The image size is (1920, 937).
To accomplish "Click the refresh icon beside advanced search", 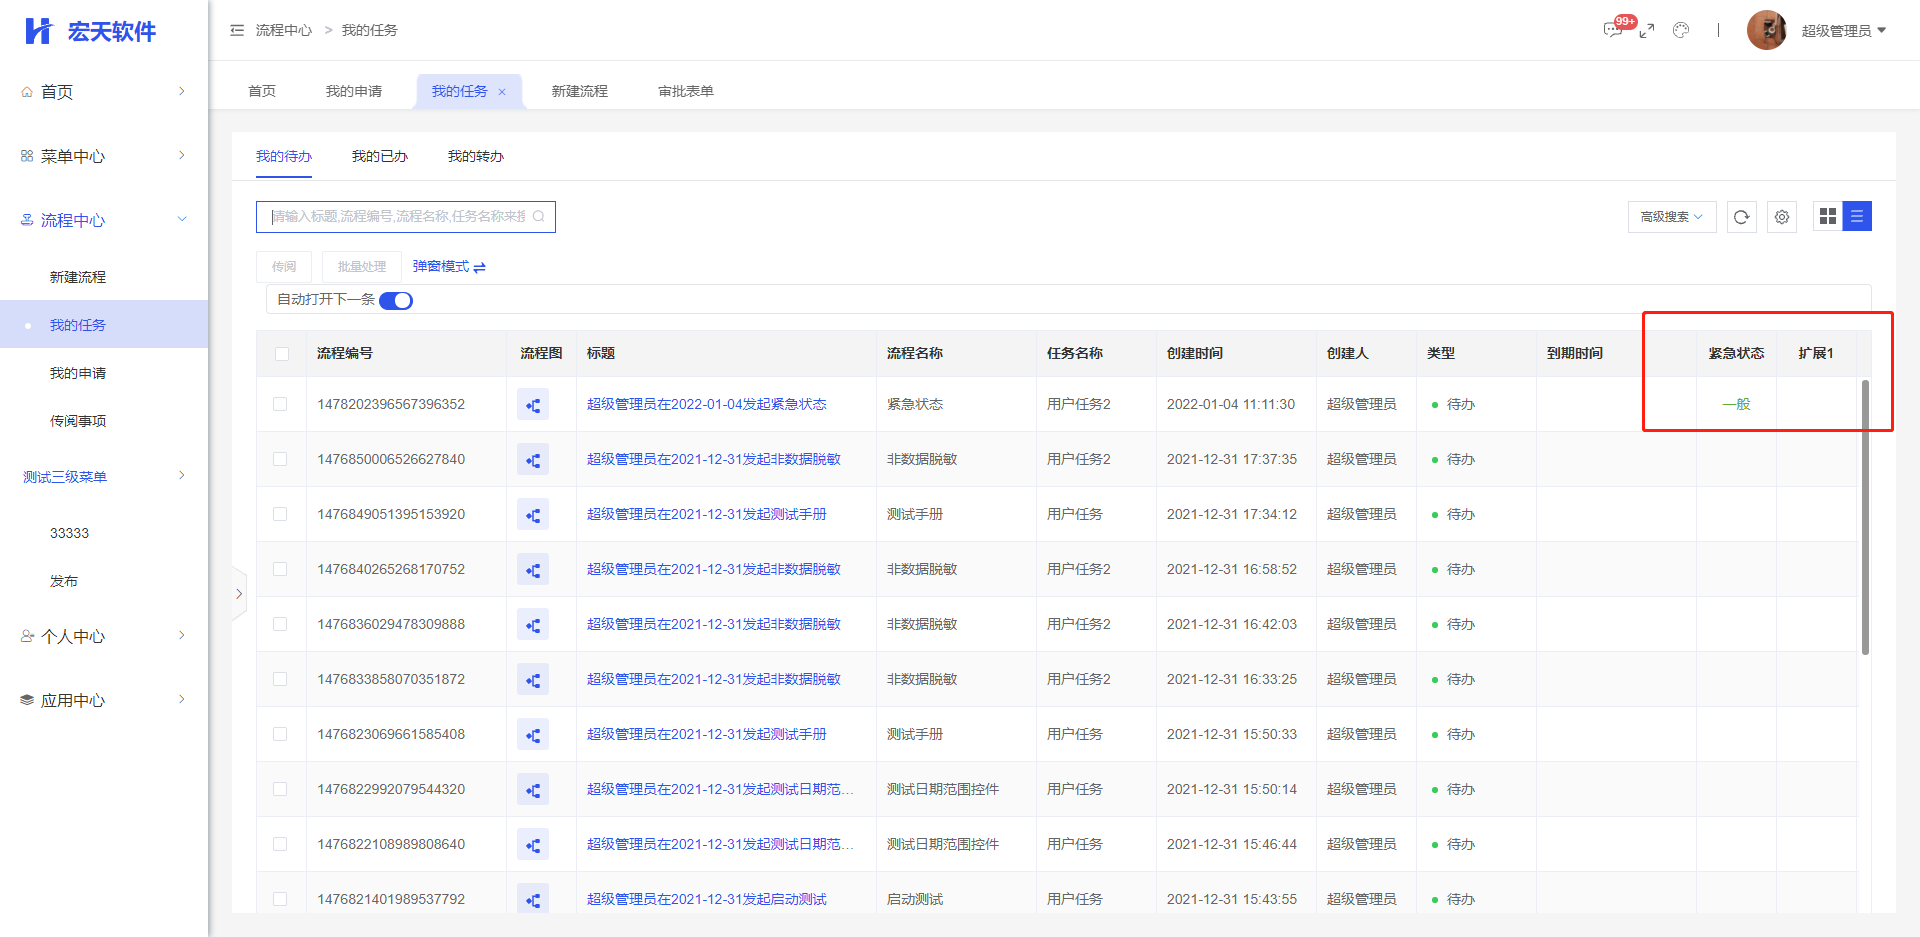I will [x=1741, y=217].
